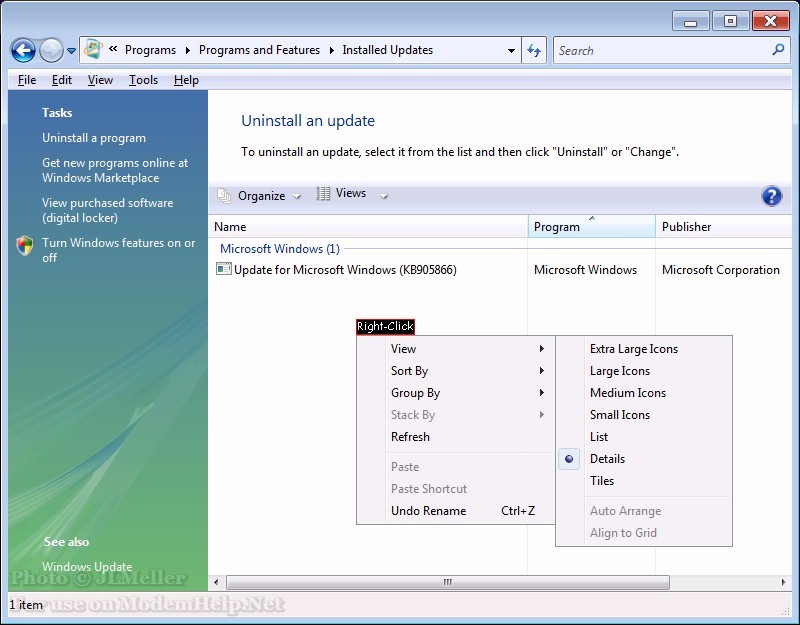The width and height of the screenshot is (800, 625).
Task: Sort by the Publisher column header
Action: click(724, 227)
